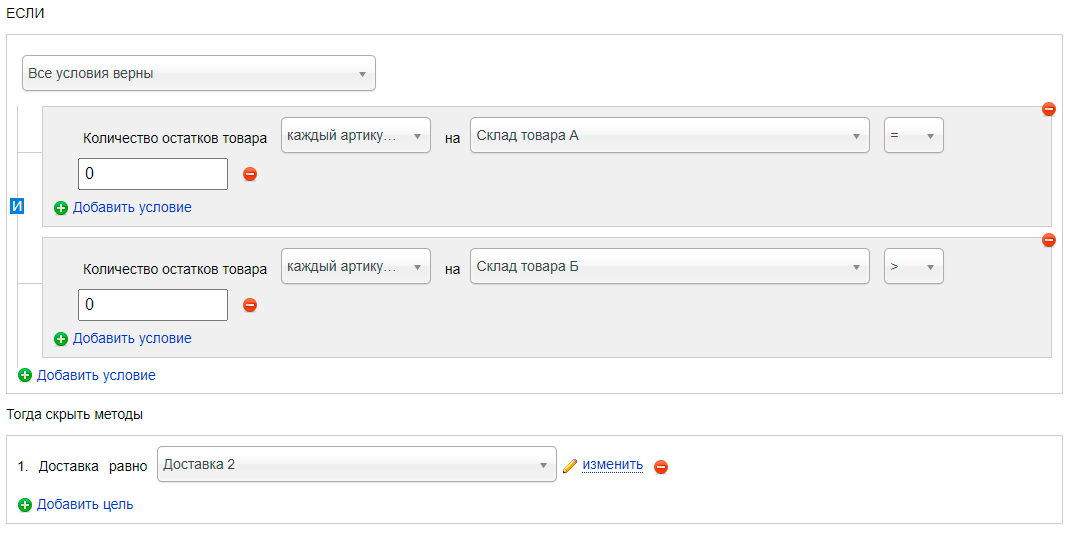Screen dimensions: 1076x542
Task: Click the Добавить цель link
Action: 85,504
